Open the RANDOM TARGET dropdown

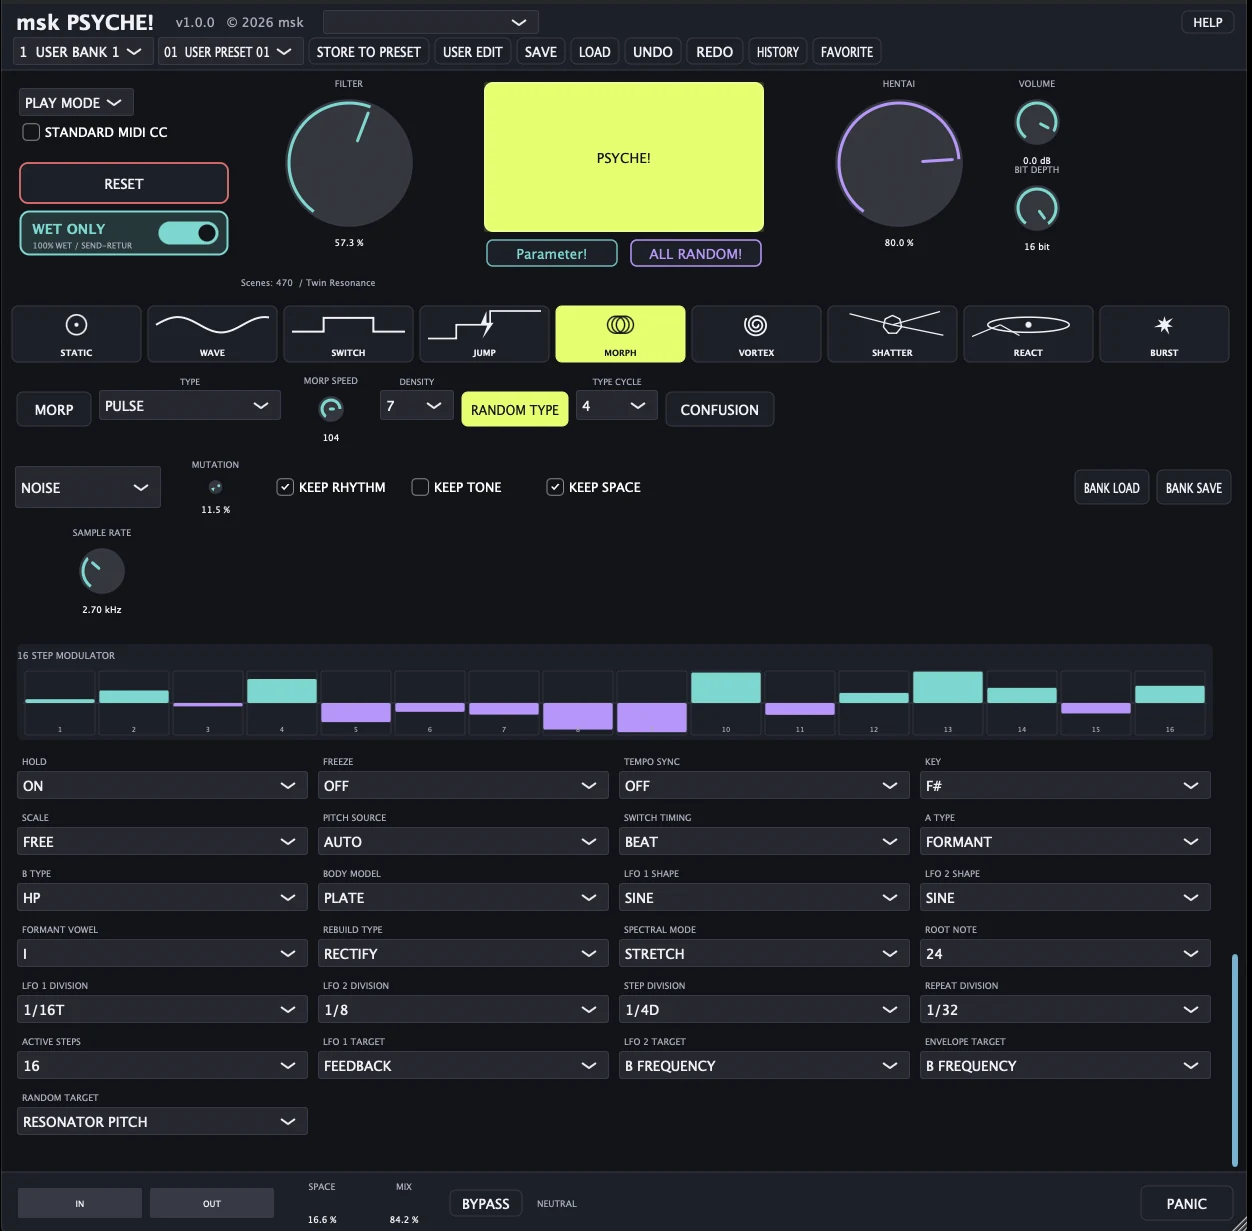(163, 1121)
